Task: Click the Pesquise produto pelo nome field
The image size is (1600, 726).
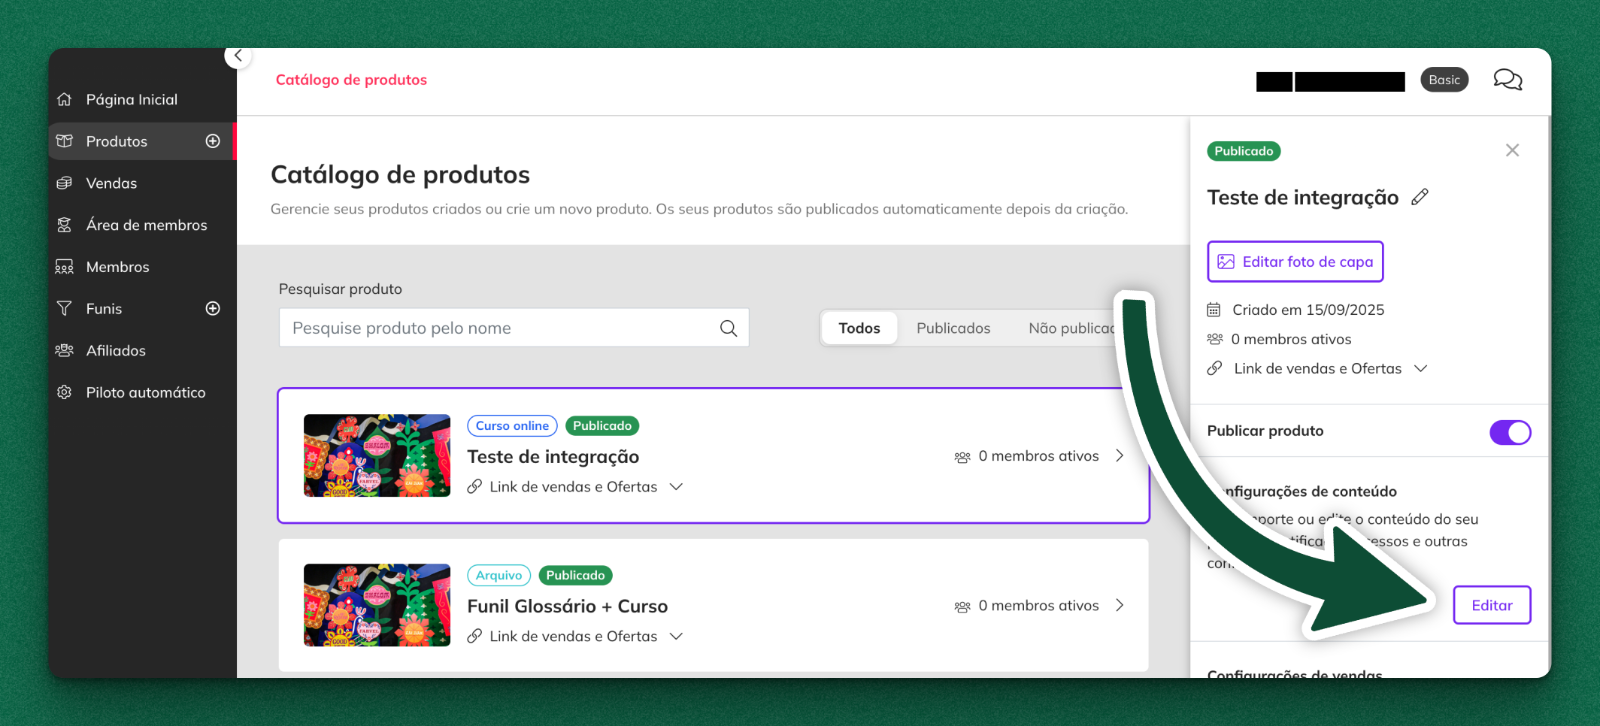Action: point(500,328)
